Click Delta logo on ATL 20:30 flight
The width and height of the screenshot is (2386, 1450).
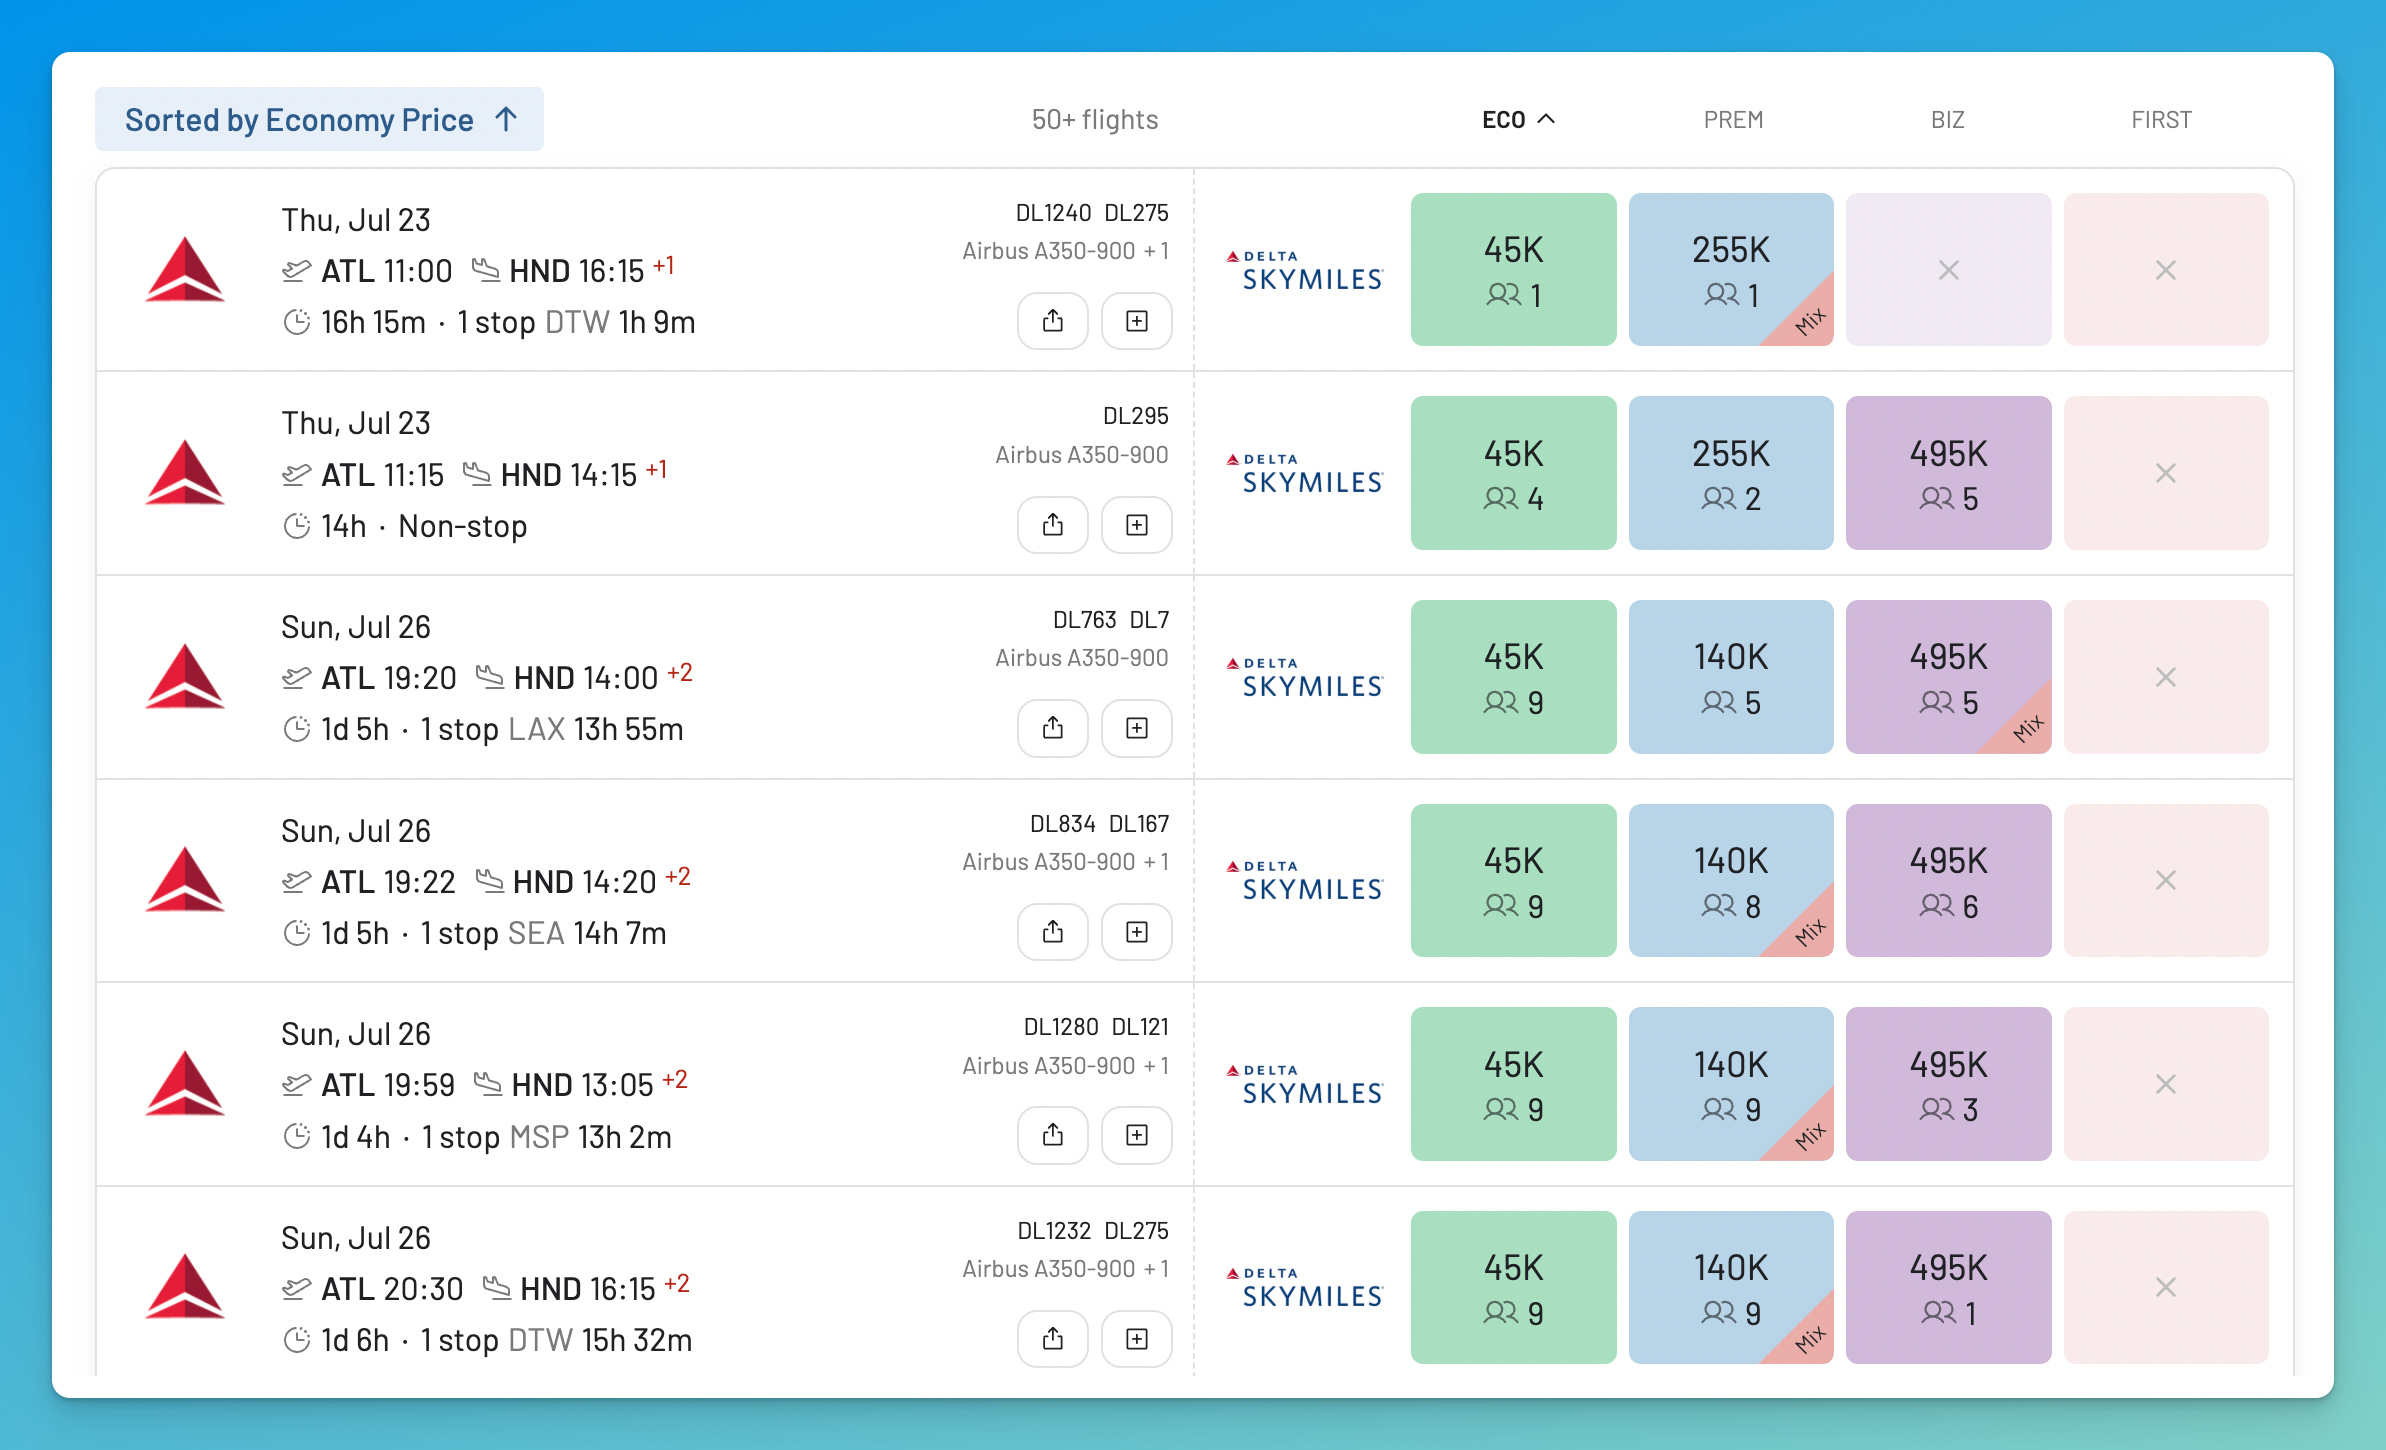[185, 1286]
